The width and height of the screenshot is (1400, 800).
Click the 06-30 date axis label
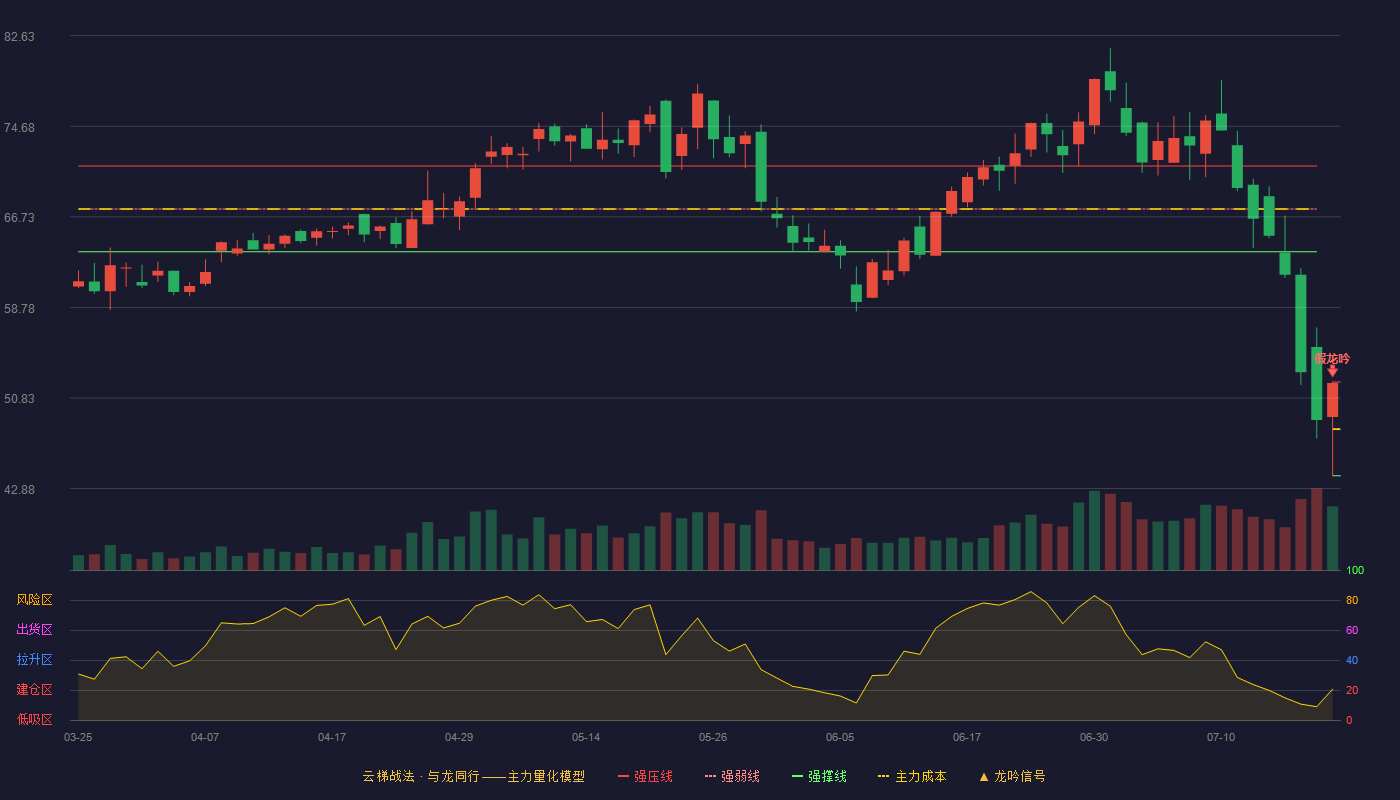1094,737
